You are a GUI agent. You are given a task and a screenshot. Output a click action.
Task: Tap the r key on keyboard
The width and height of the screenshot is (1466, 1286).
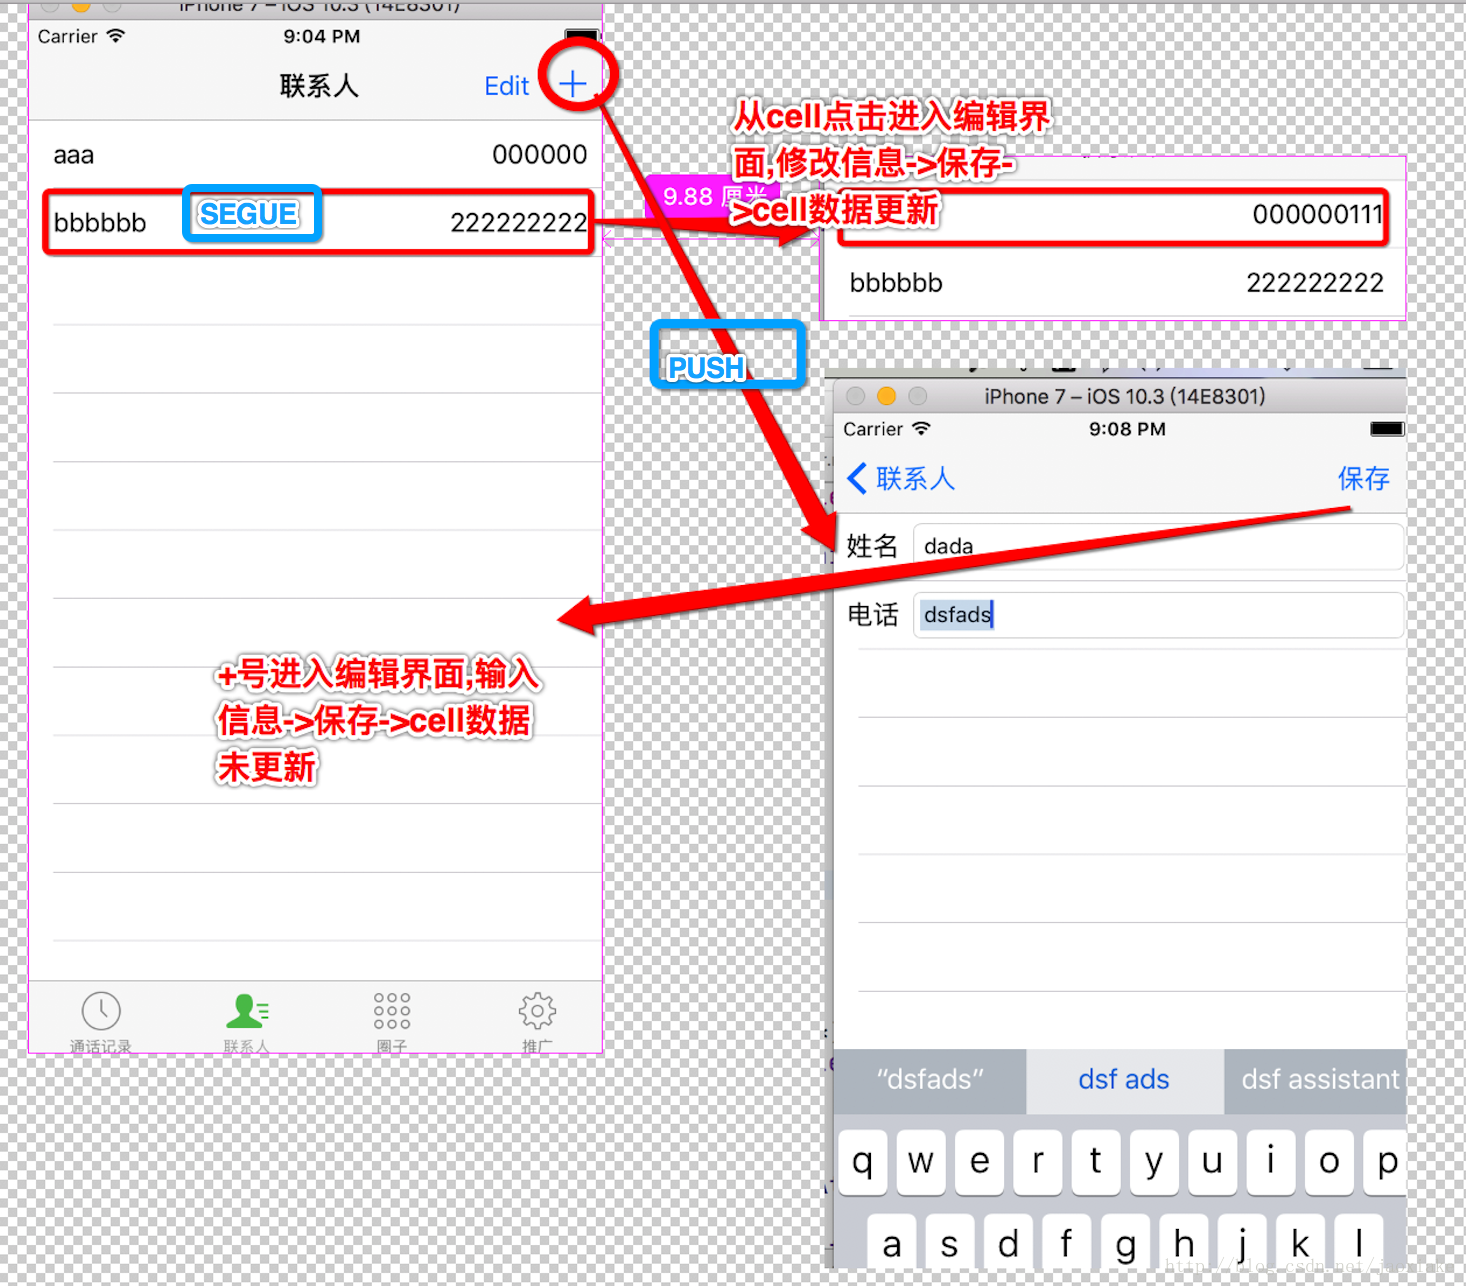pyautogui.click(x=1038, y=1162)
